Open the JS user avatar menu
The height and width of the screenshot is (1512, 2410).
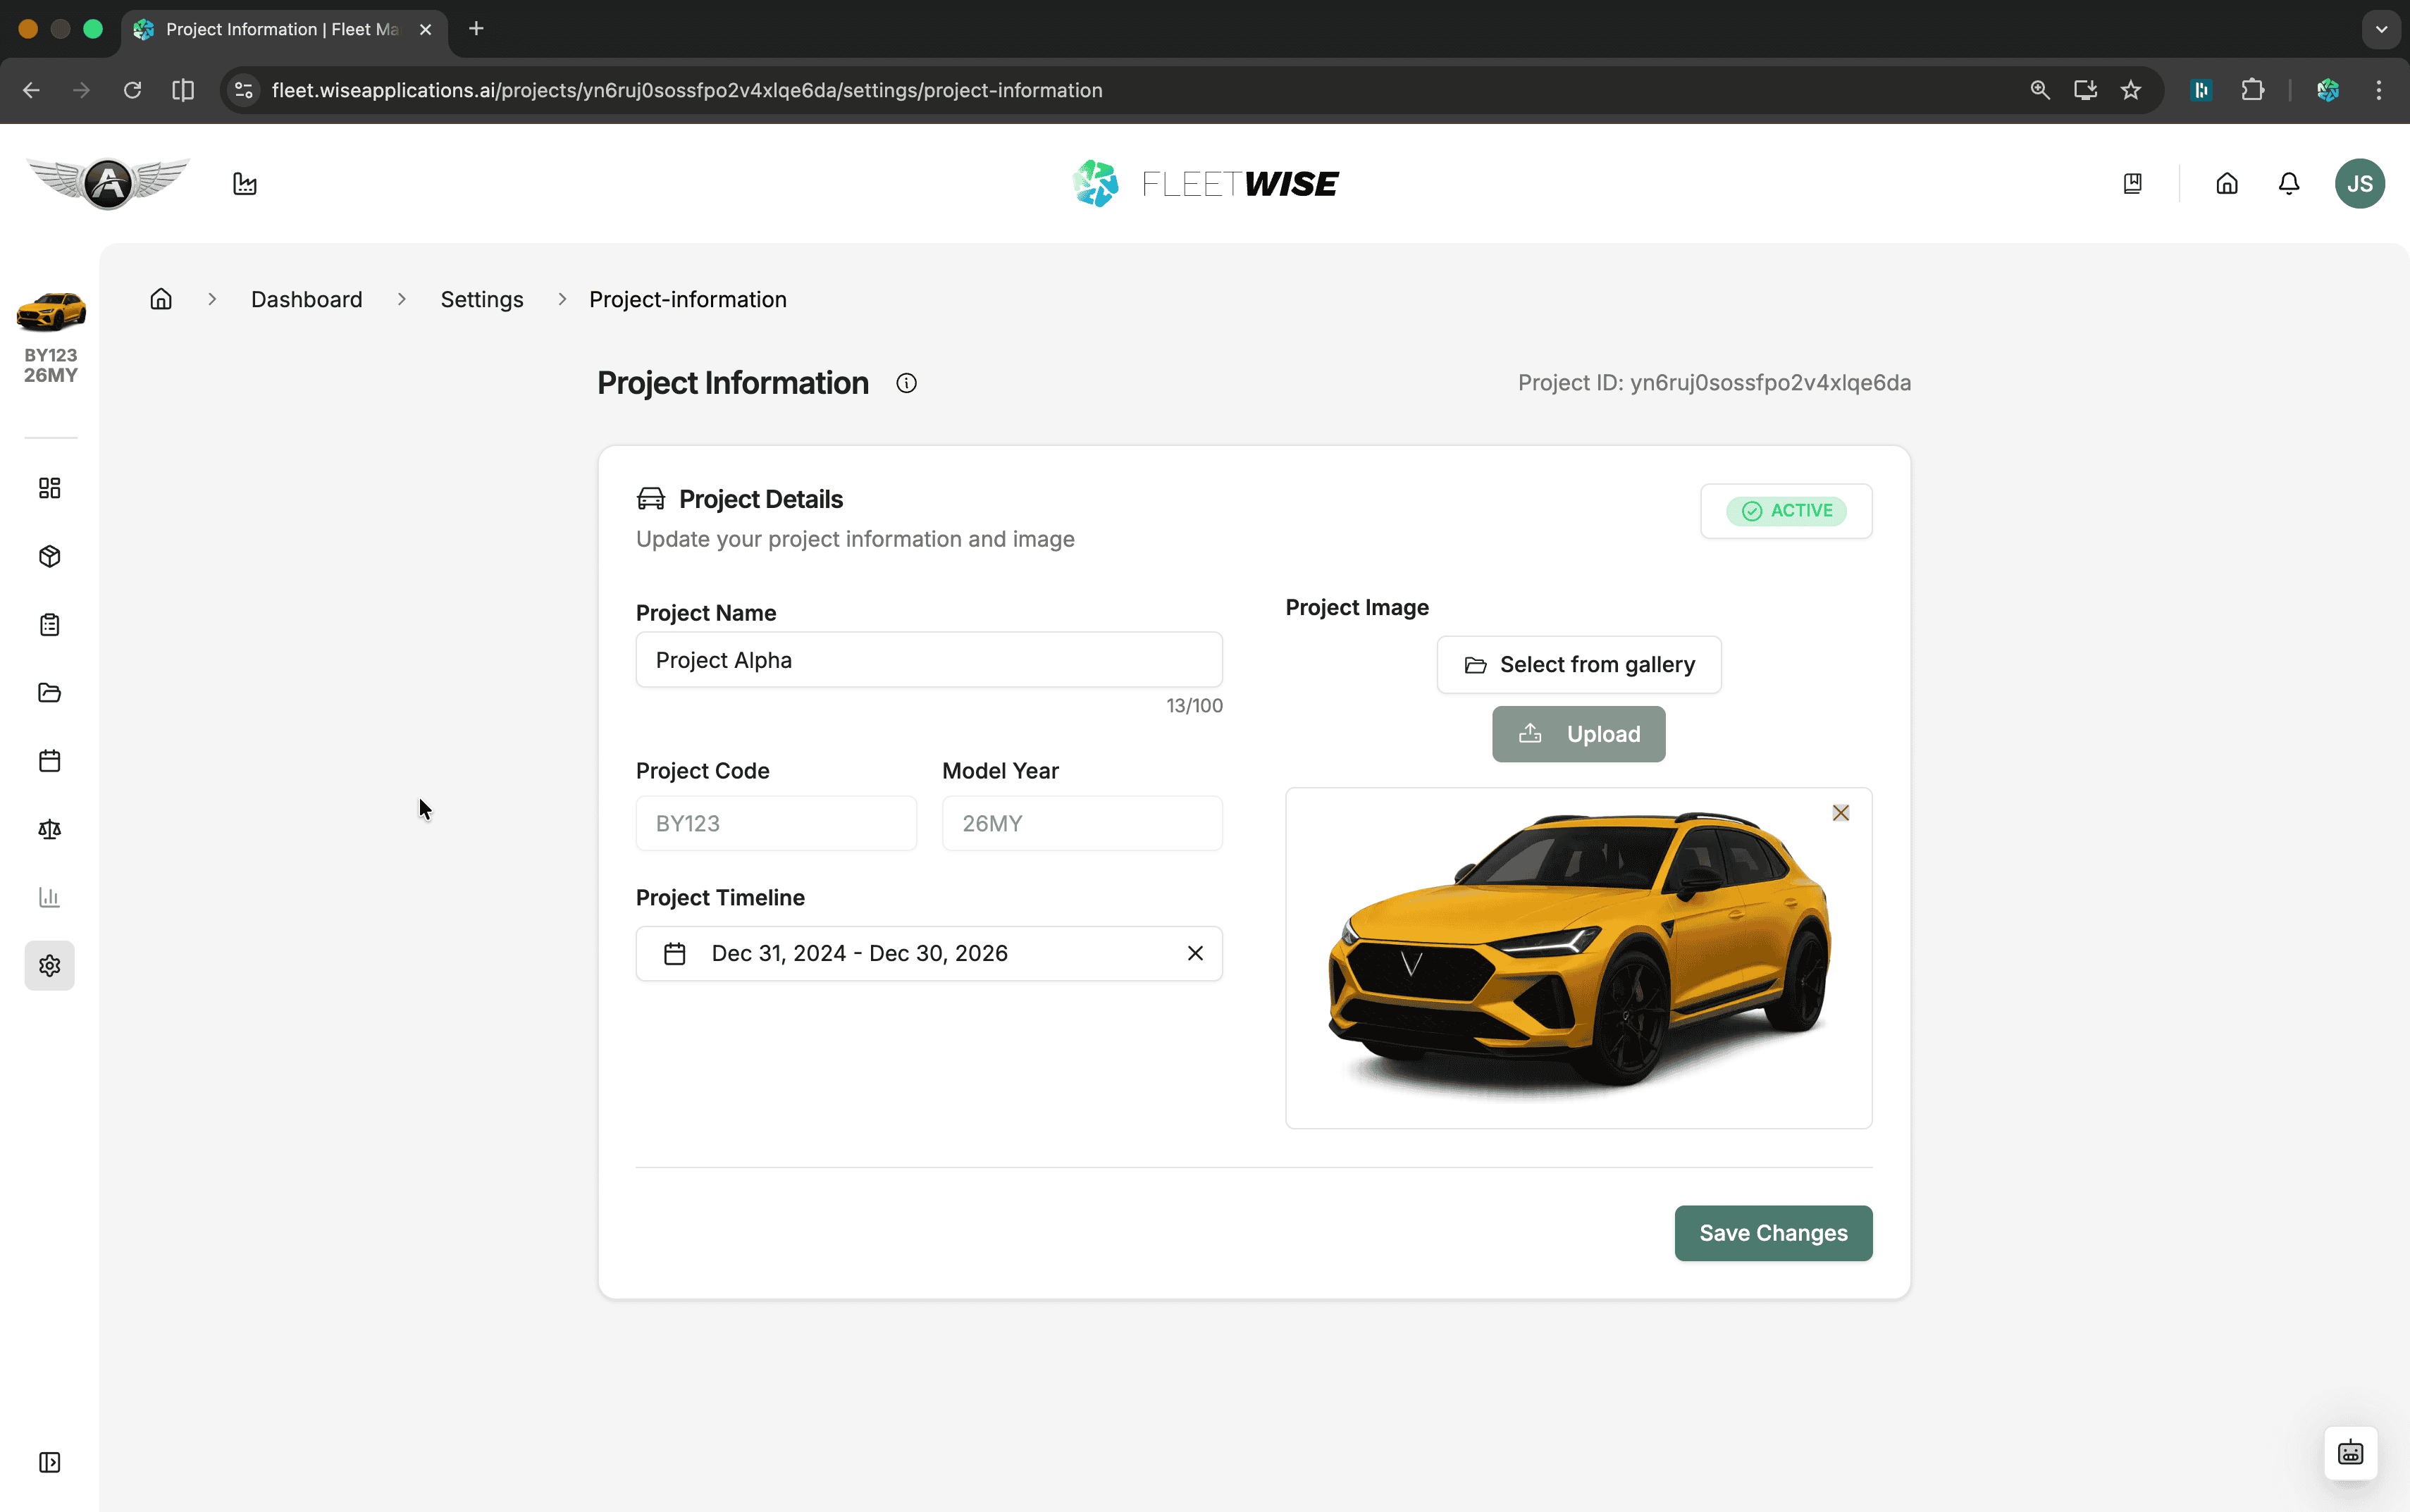2359,184
